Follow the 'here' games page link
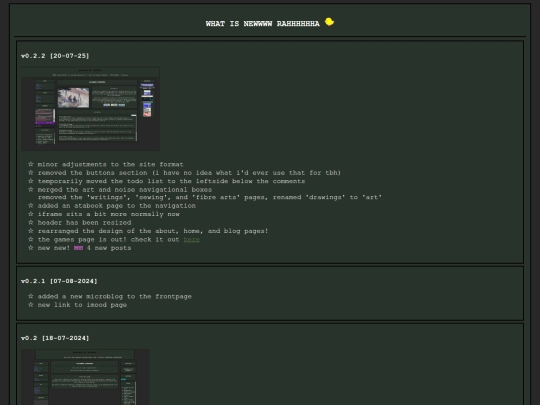 (191, 239)
